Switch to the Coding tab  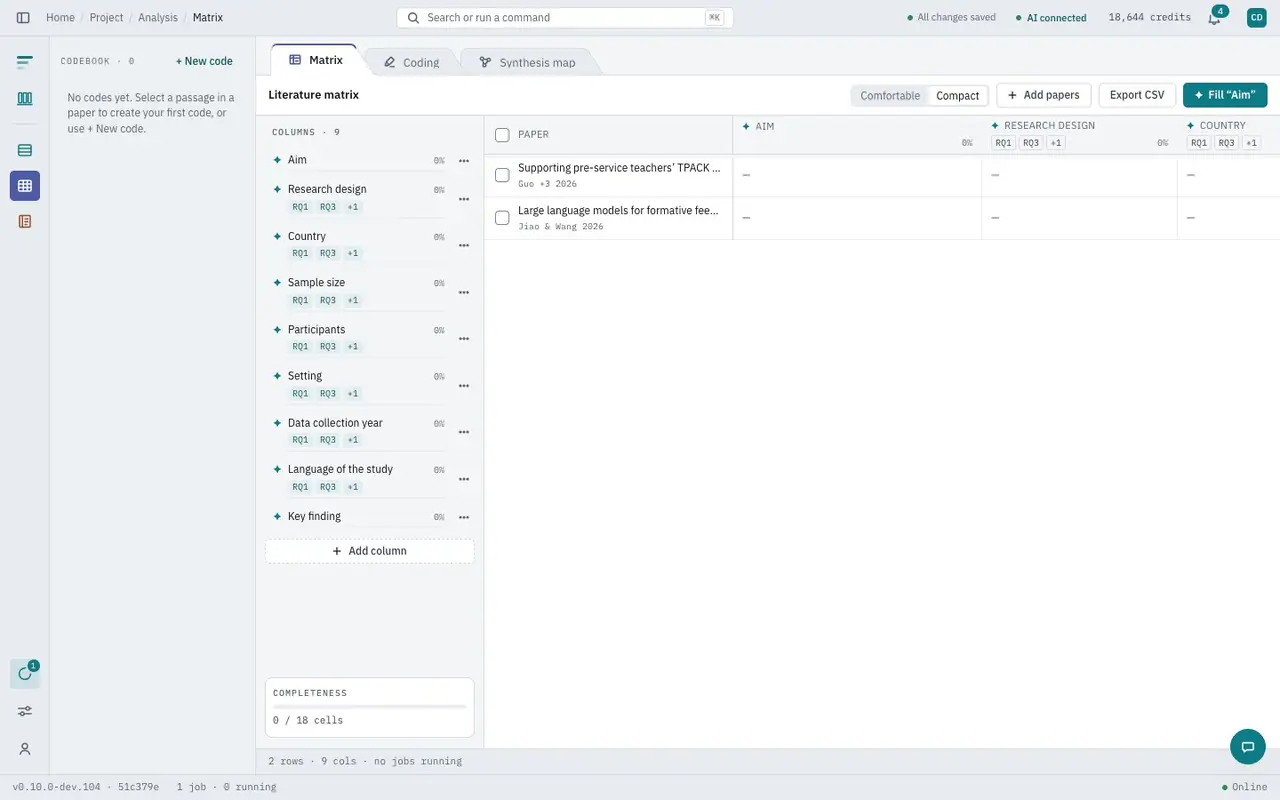click(411, 62)
